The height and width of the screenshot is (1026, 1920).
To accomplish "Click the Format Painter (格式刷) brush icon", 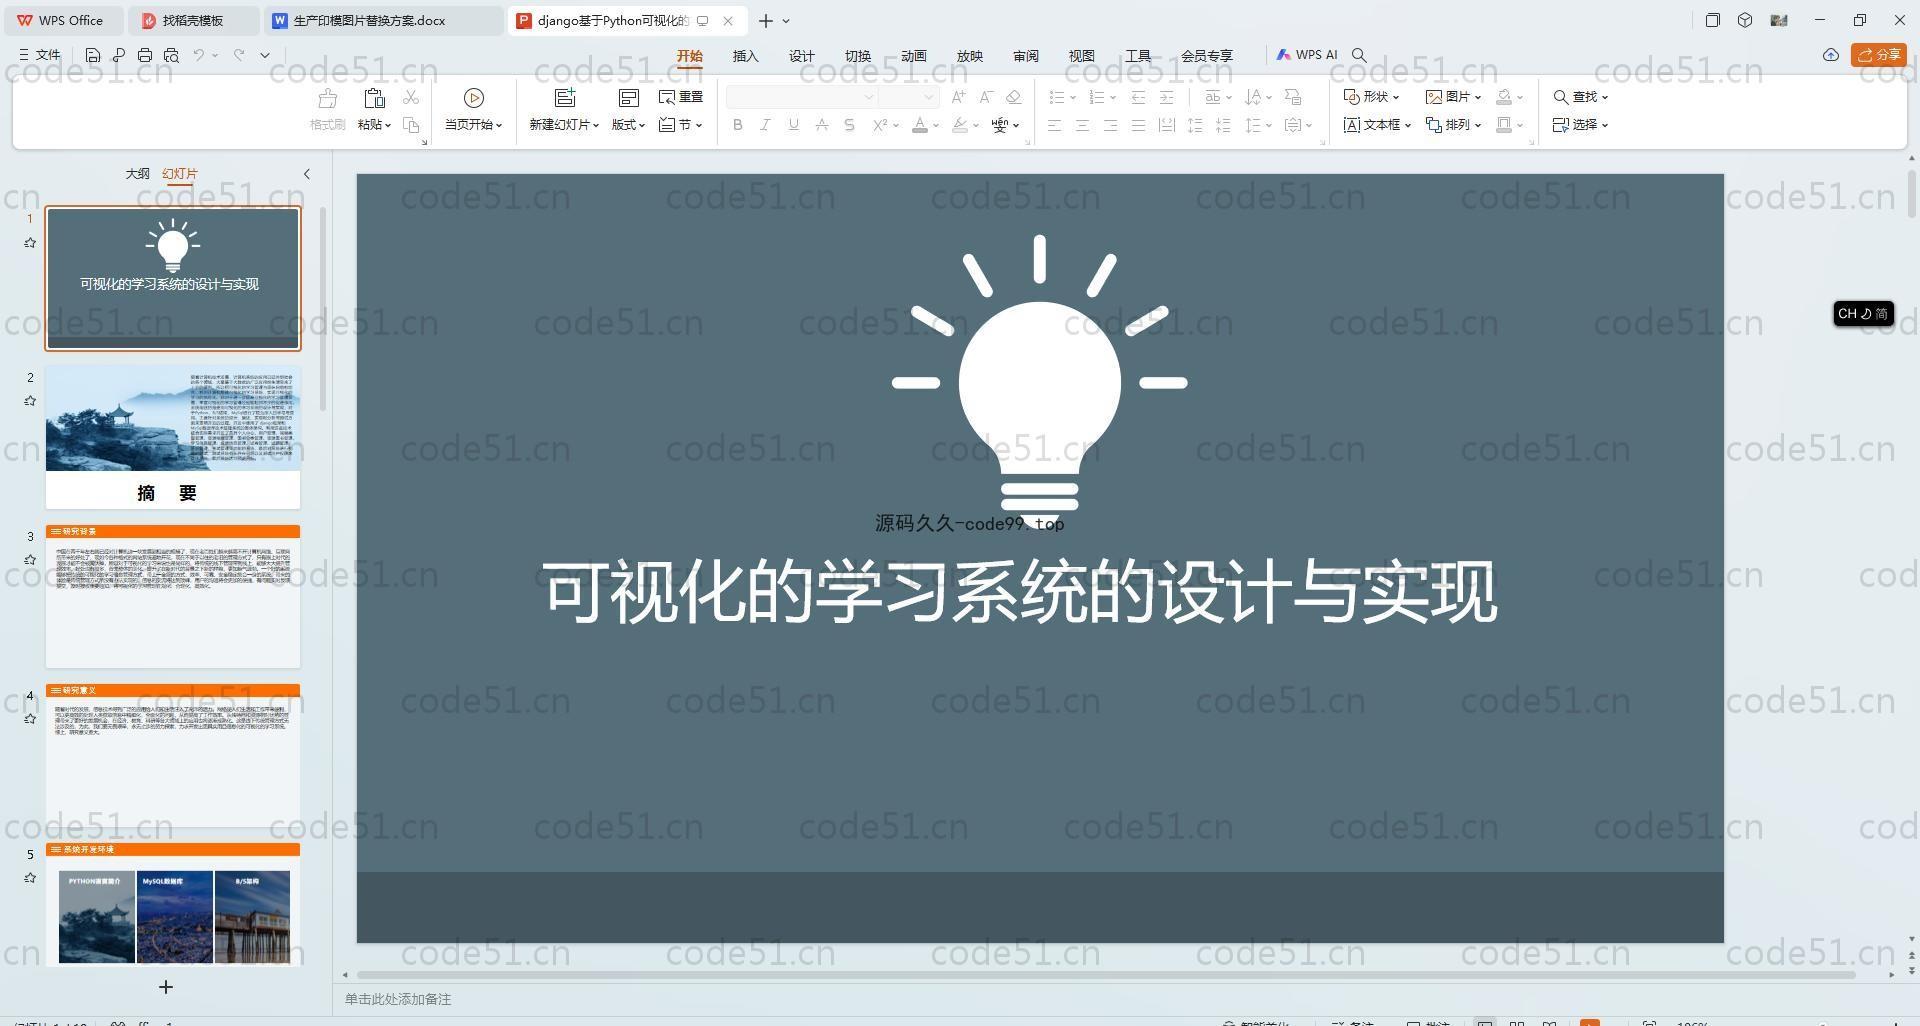I will point(327,98).
